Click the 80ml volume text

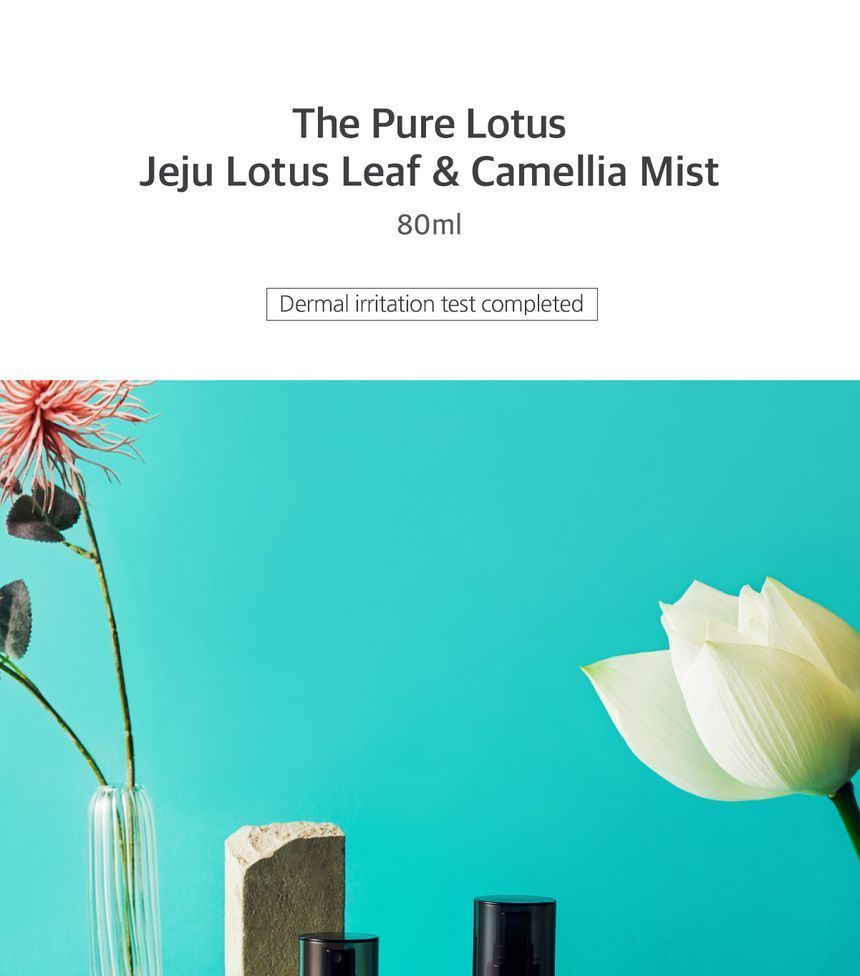point(429,225)
